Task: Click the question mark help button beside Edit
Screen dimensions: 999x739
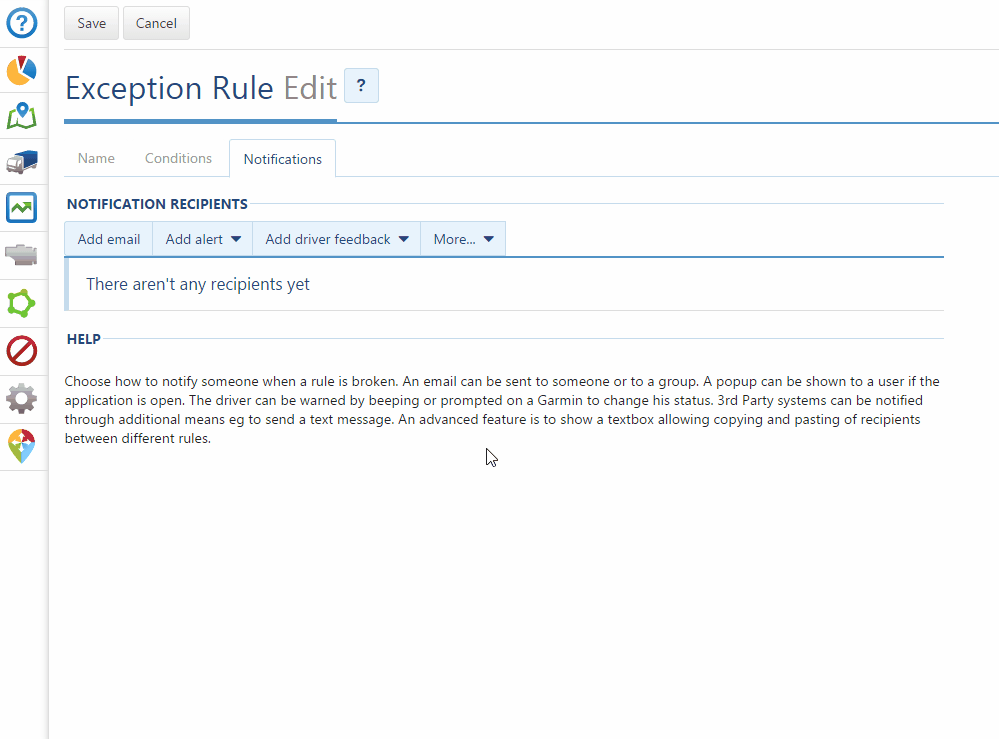Action: [x=361, y=86]
